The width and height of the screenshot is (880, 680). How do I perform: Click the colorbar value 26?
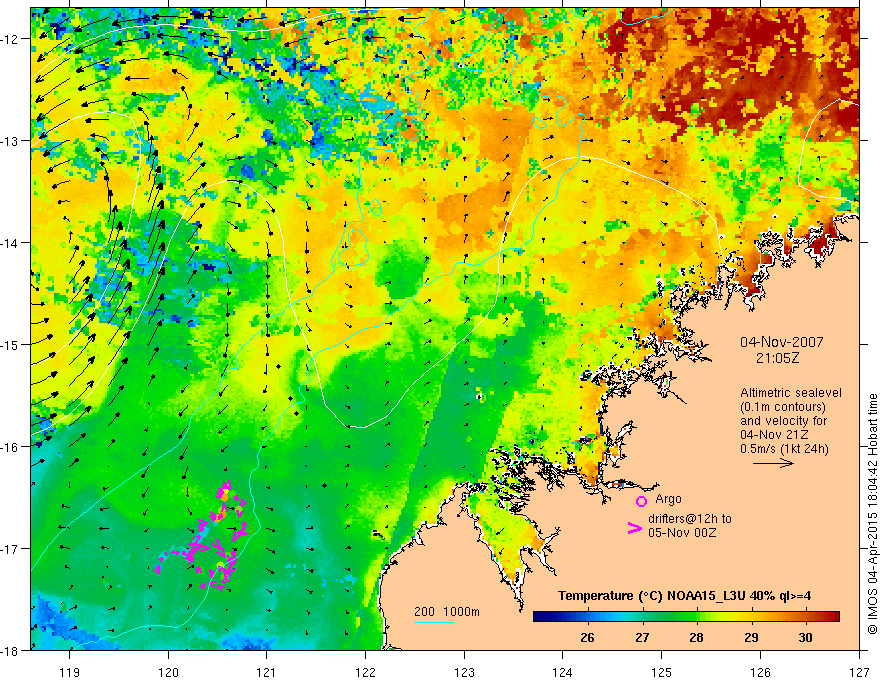click(587, 637)
